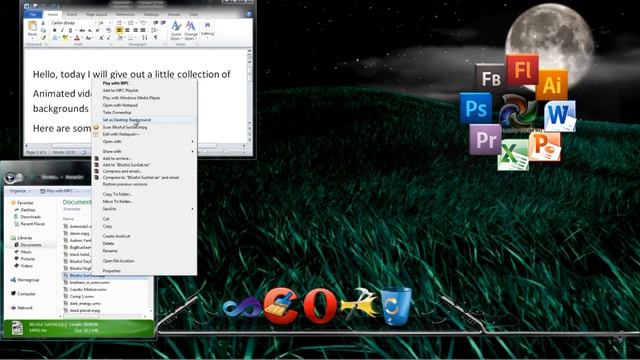
Task: Launch Visual Studio from the dock
Action: coord(243,307)
